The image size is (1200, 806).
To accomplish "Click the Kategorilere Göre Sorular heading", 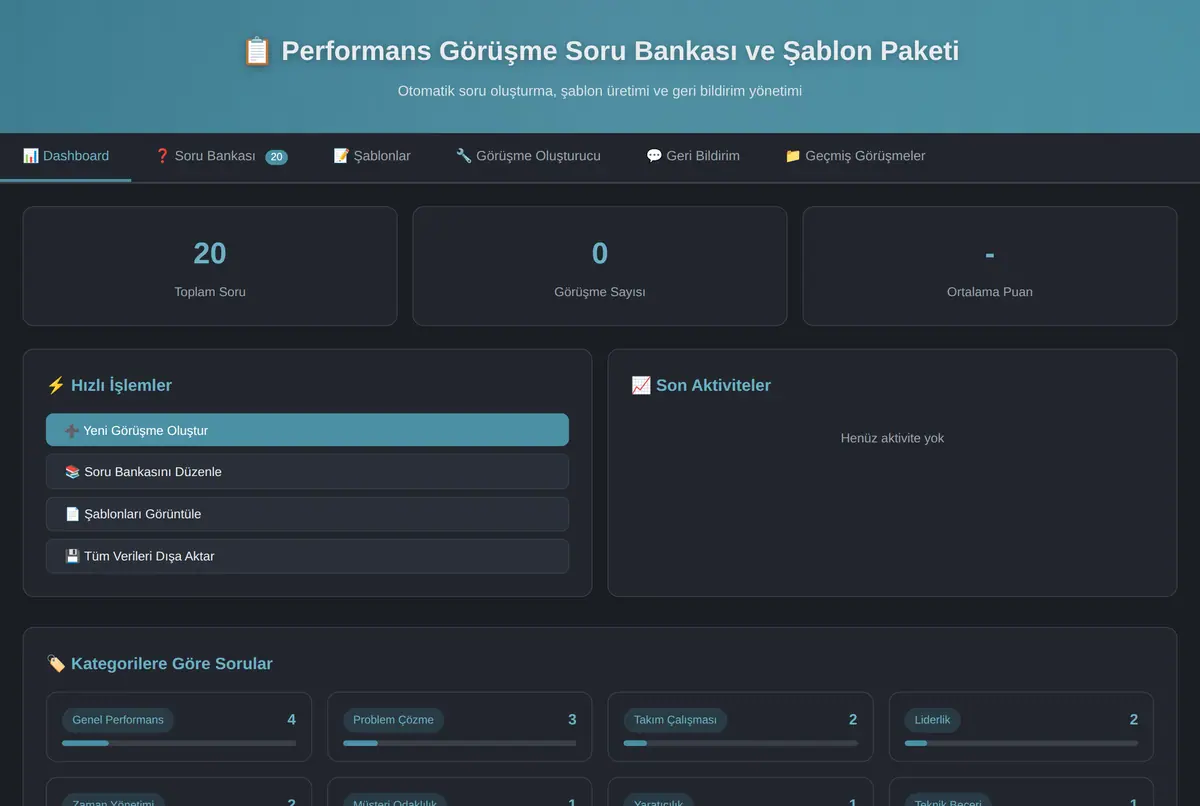I will point(160,664).
